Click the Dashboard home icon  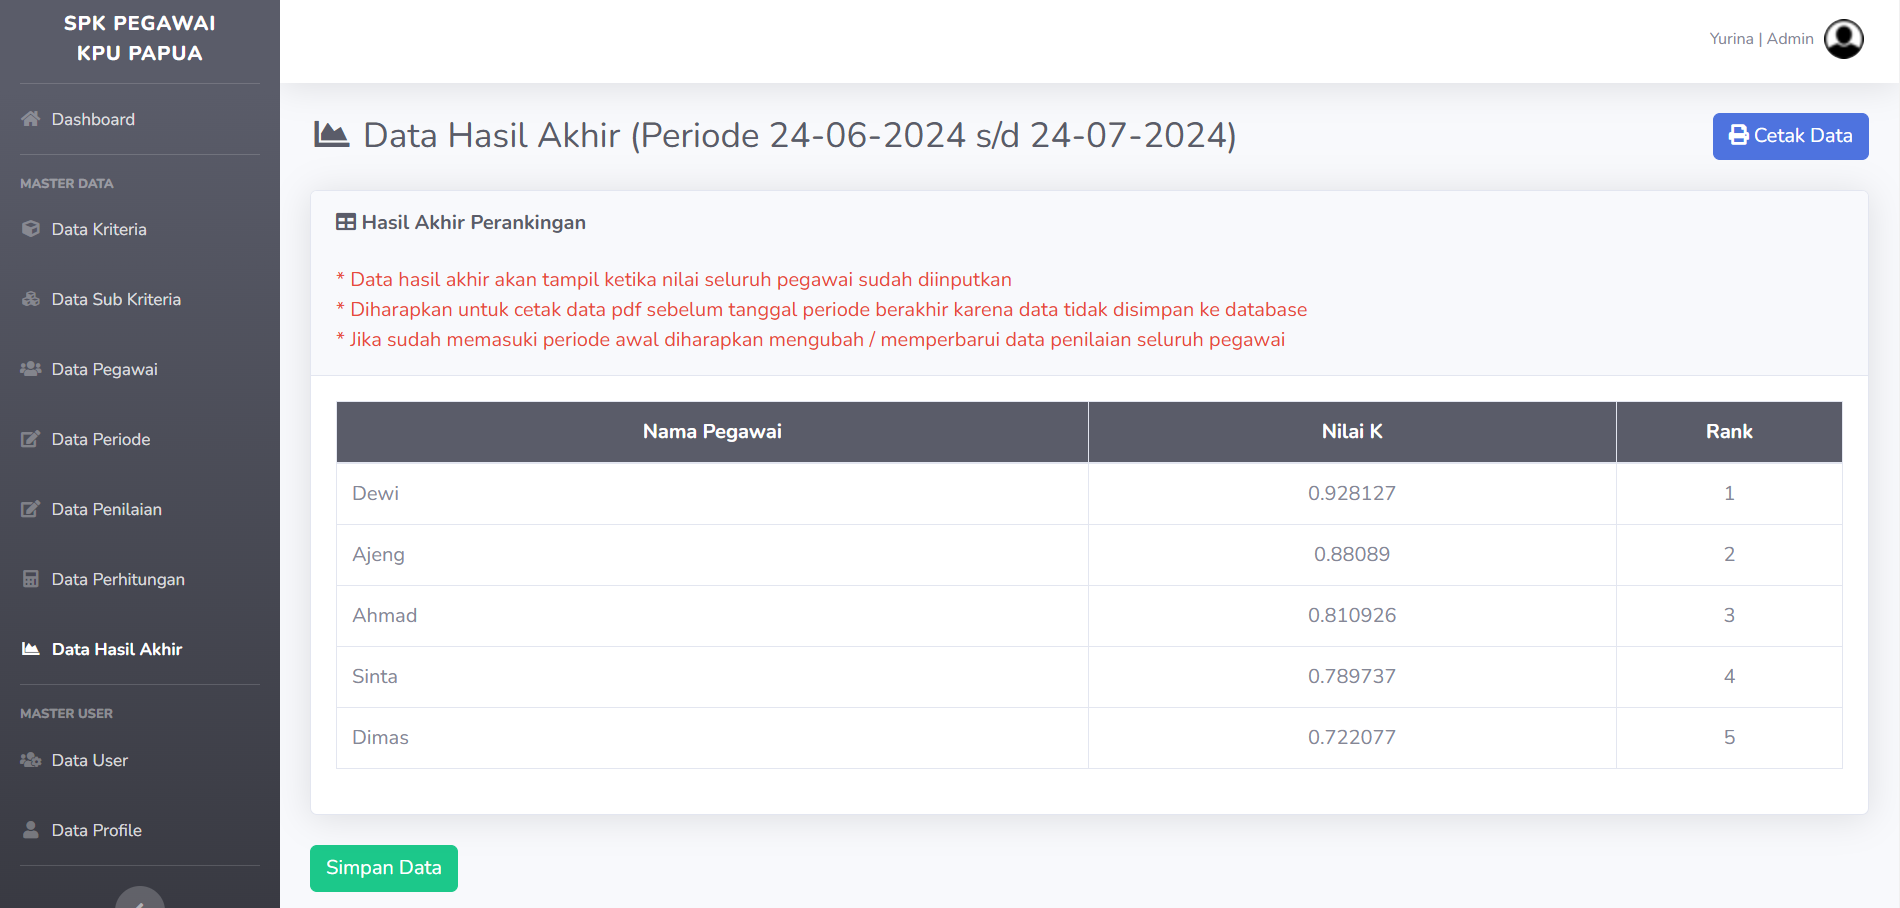31,119
